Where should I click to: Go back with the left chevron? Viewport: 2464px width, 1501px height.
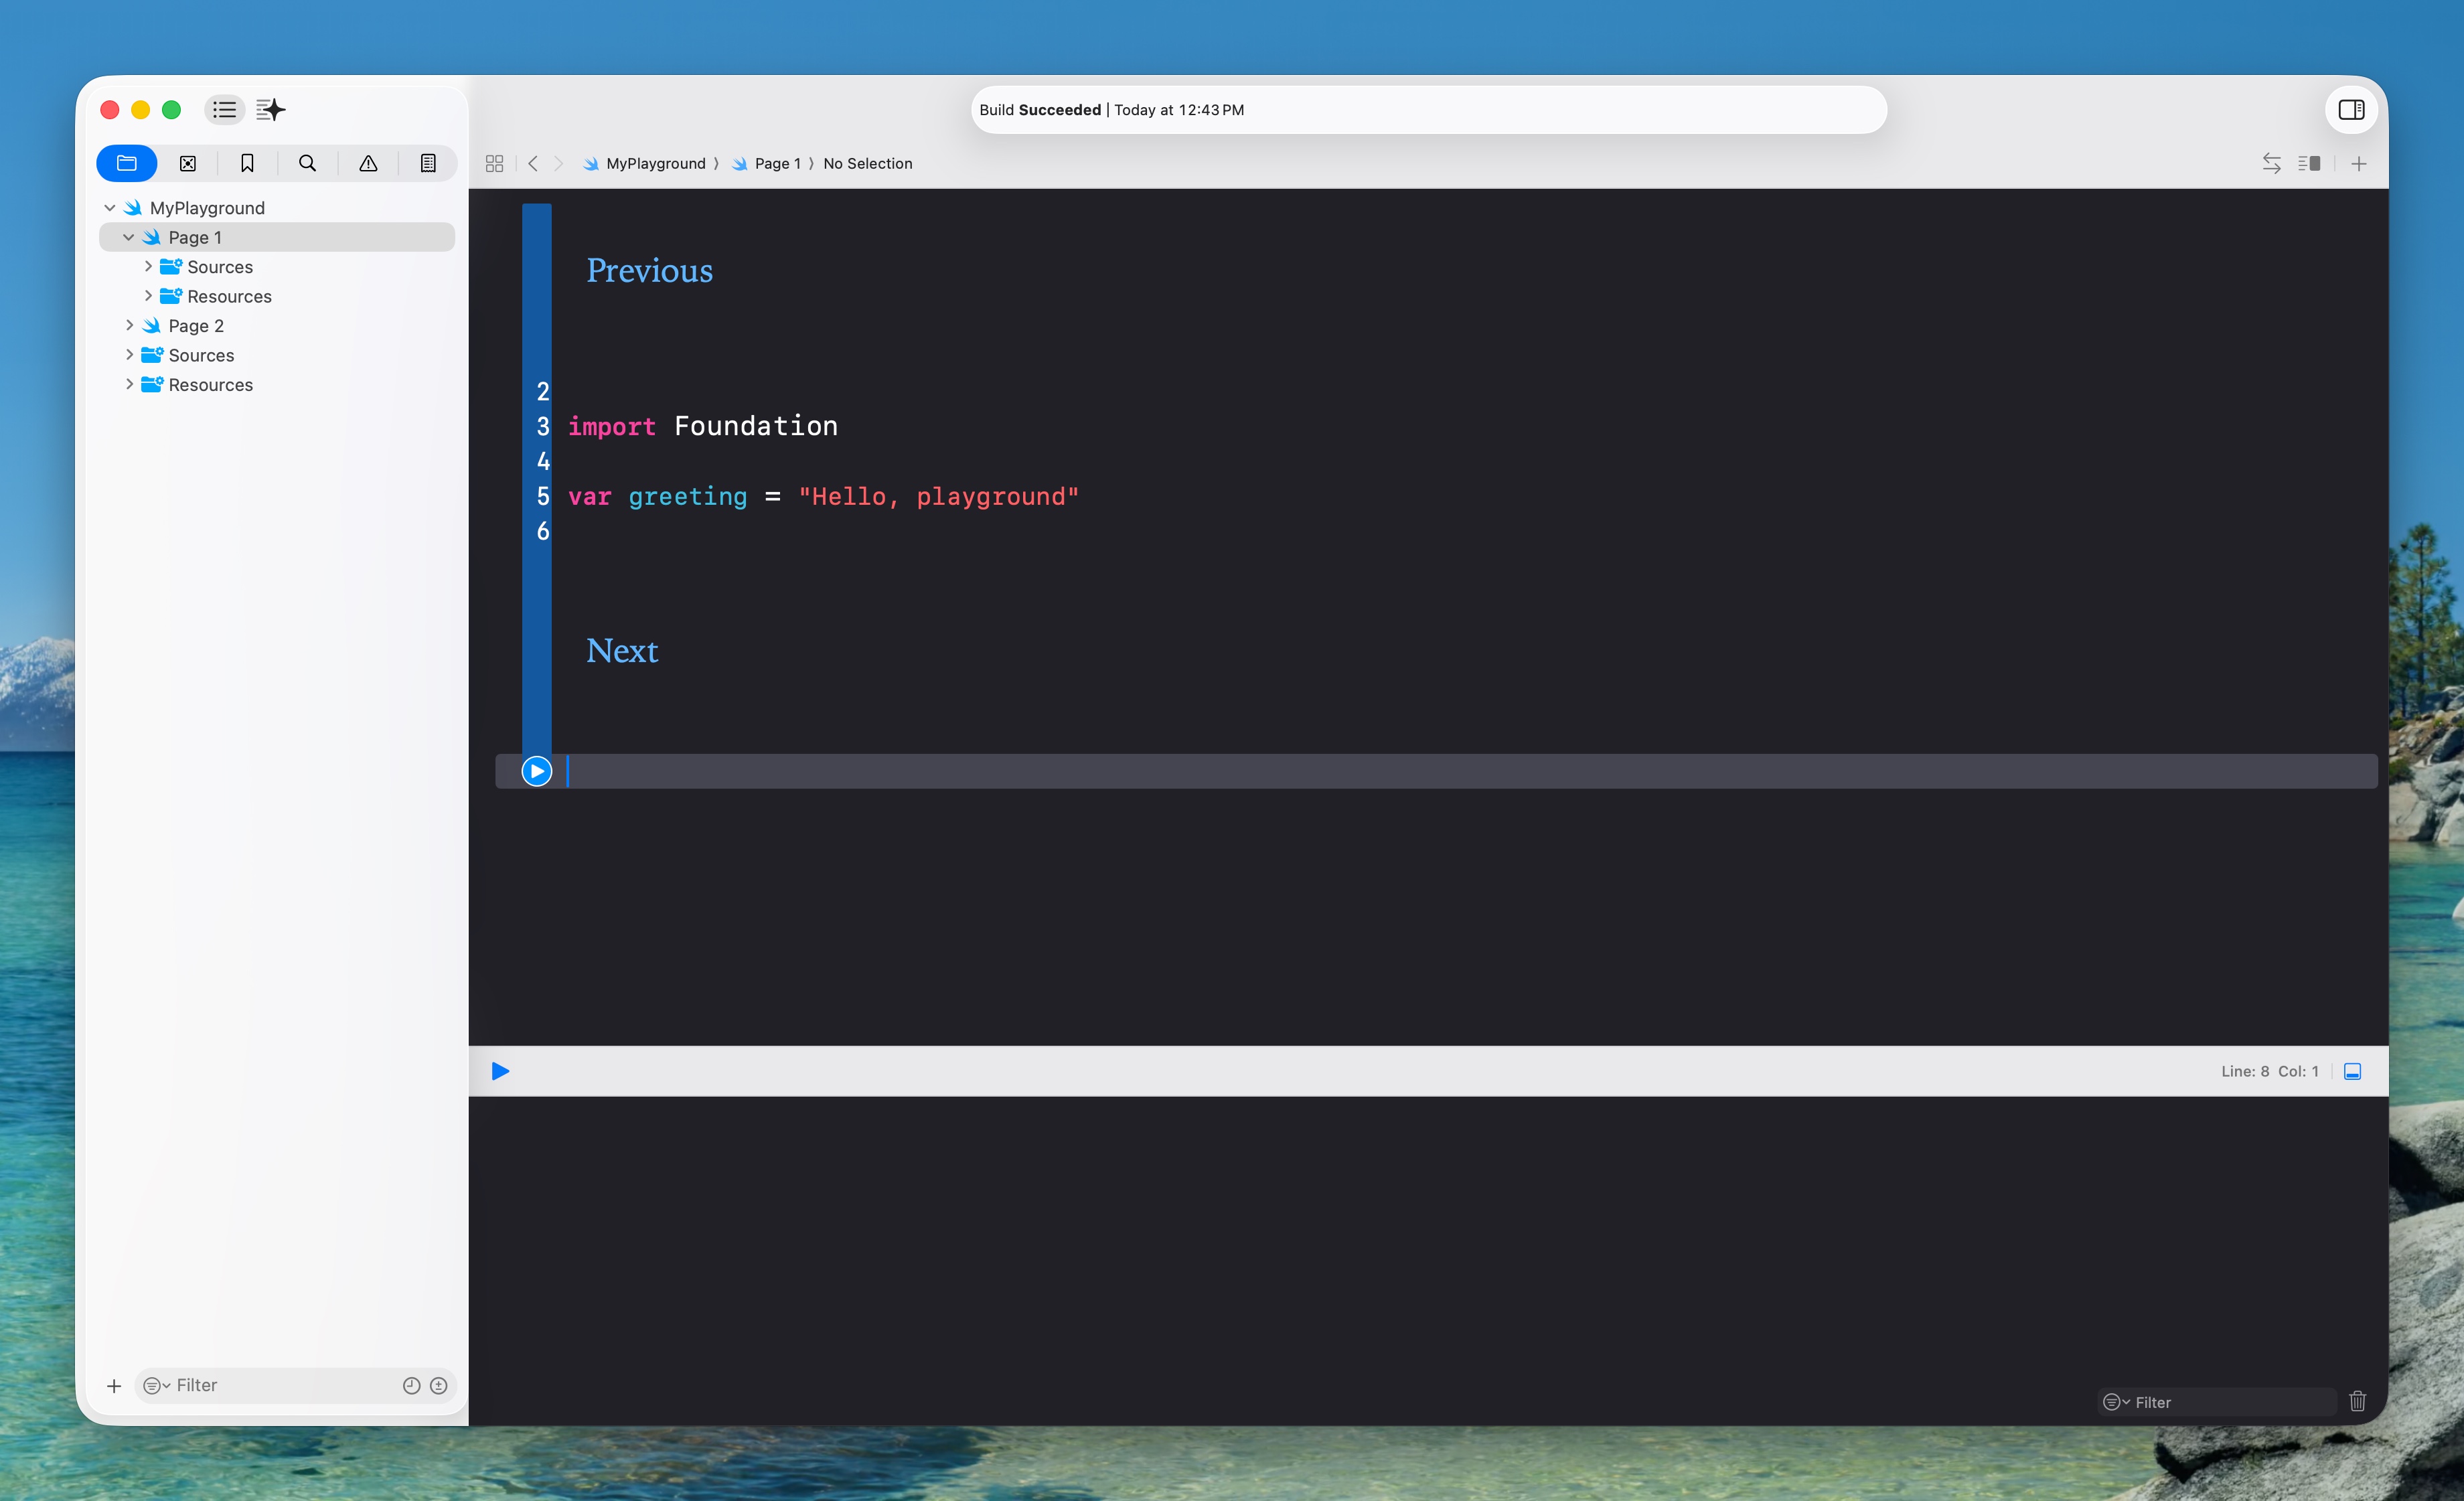click(x=533, y=164)
